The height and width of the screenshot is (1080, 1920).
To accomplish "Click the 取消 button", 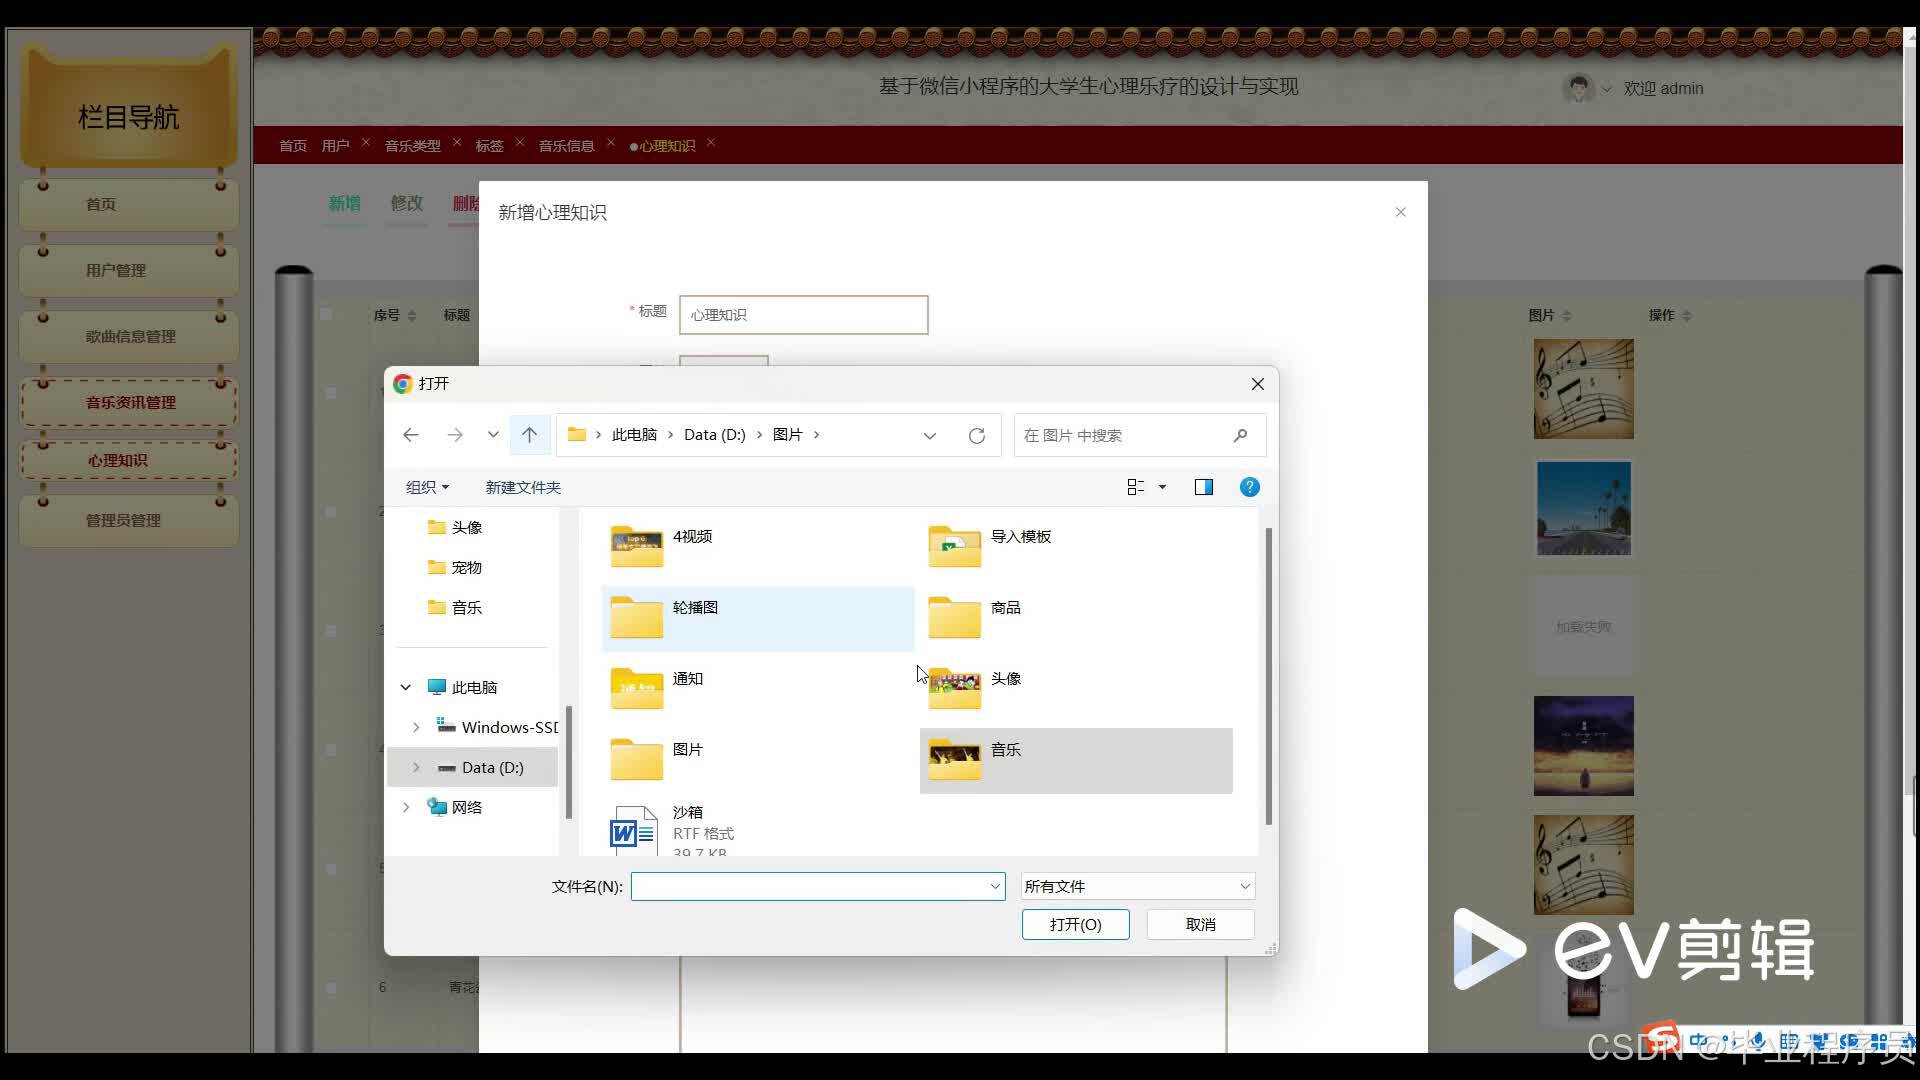I will tap(1200, 925).
